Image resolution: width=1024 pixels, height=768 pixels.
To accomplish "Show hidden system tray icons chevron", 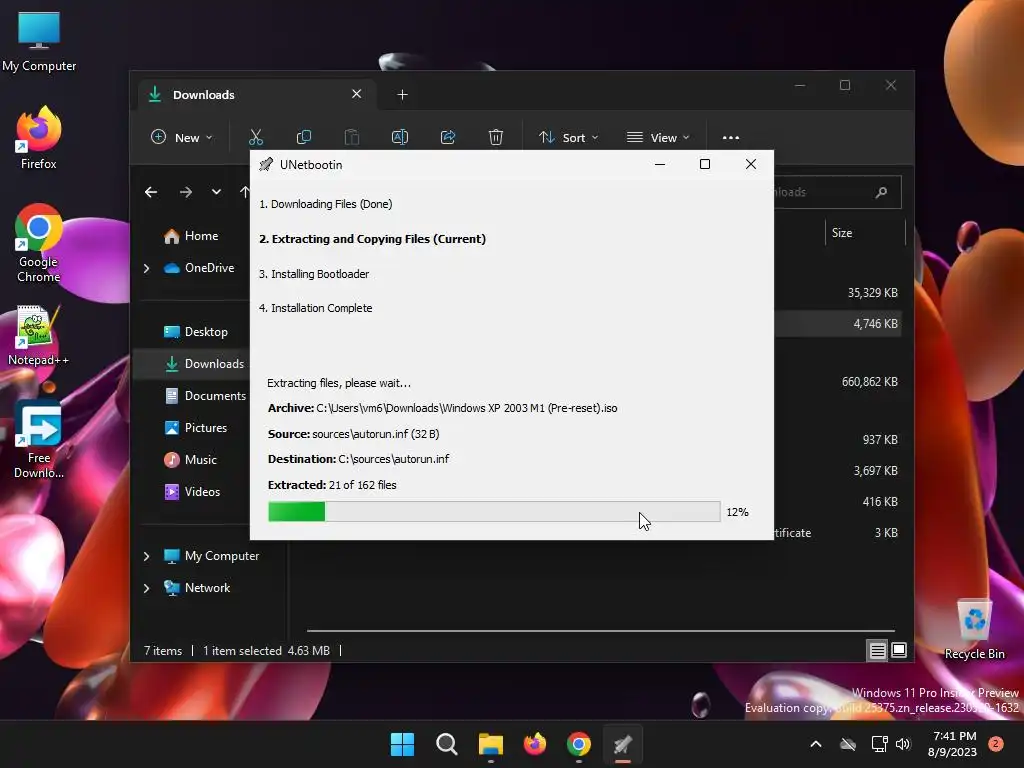I will click(x=816, y=744).
